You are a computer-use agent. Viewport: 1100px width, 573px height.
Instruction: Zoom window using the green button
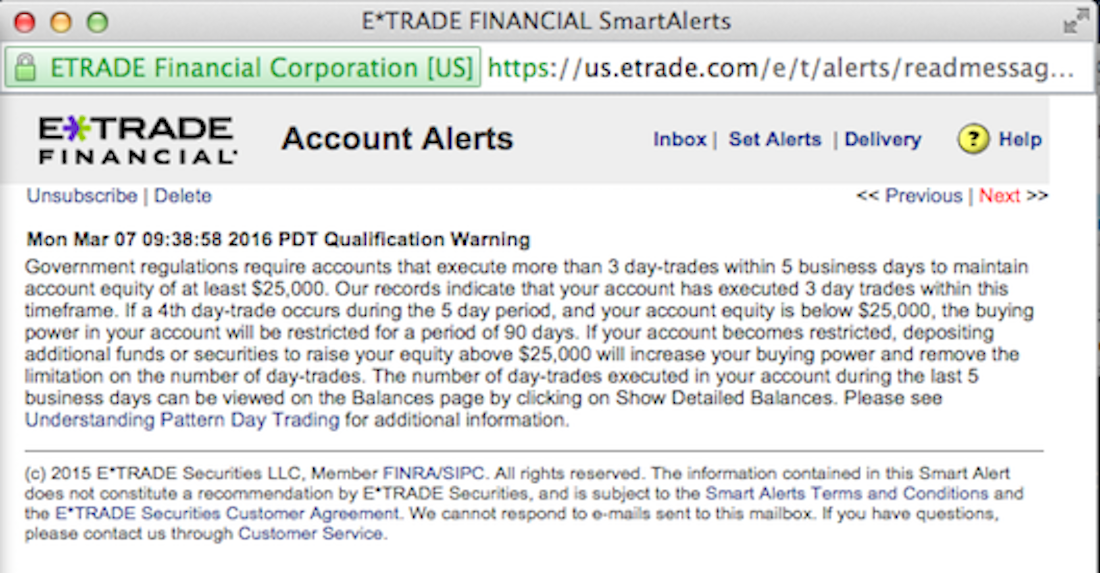(97, 21)
